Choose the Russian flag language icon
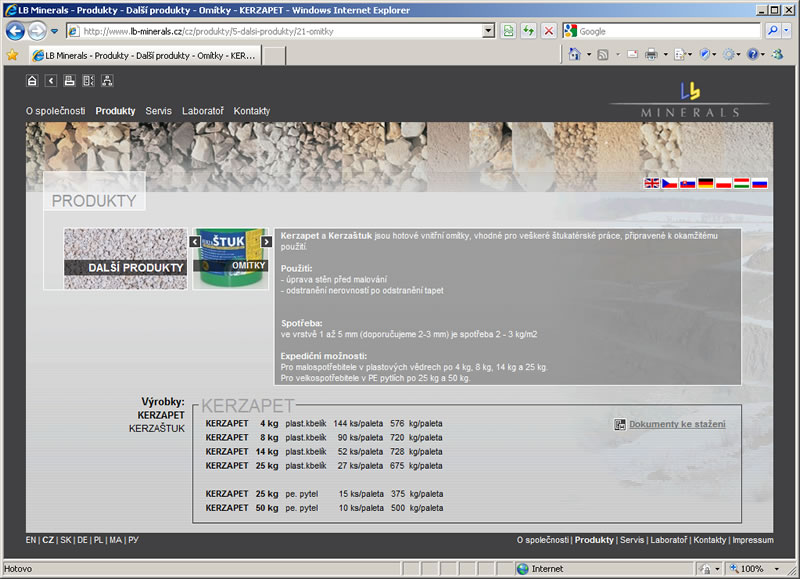Viewport: 800px width, 579px height. [x=760, y=183]
